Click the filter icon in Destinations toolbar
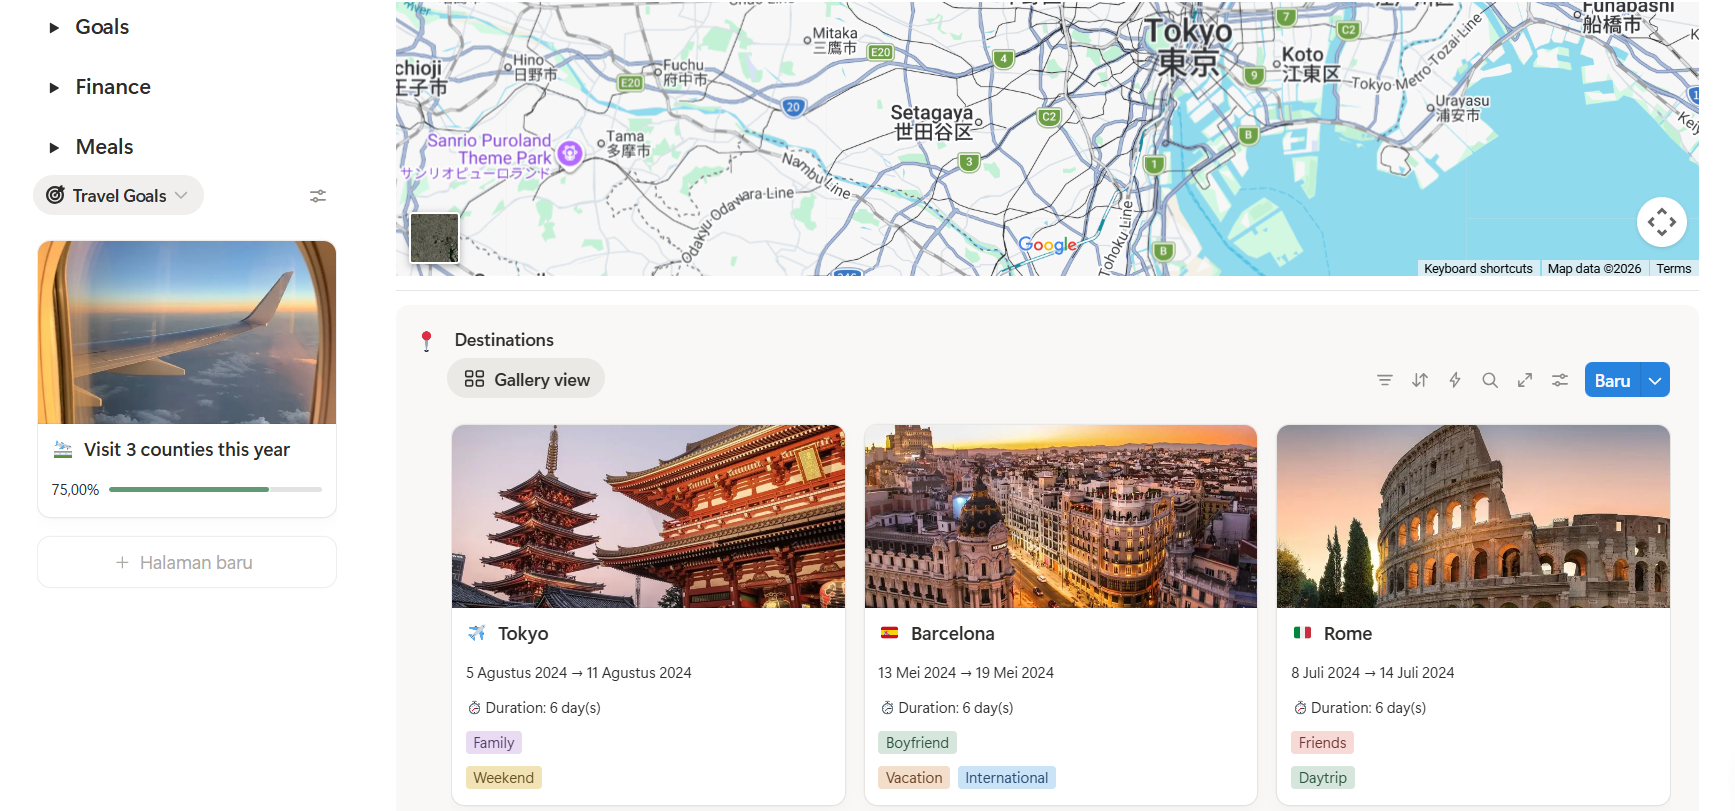Screen dimensions: 1735x811 [x=1384, y=380]
